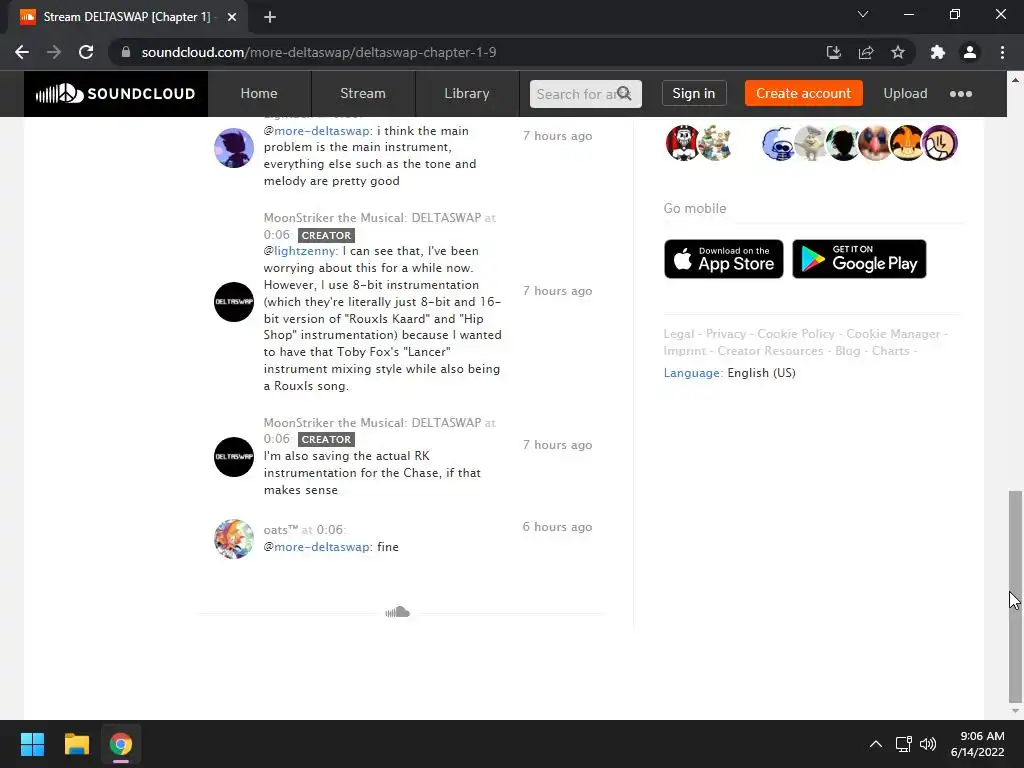Viewport: 1024px width, 768px height.
Task: Click the Get it on Google Play badge
Action: pyautogui.click(x=859, y=259)
